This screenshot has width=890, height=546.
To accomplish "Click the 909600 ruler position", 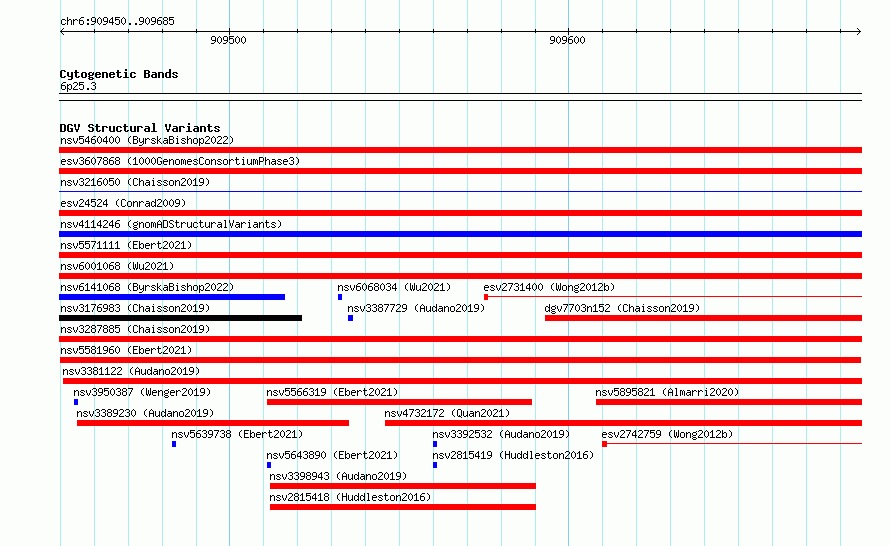I will pyautogui.click(x=567, y=40).
